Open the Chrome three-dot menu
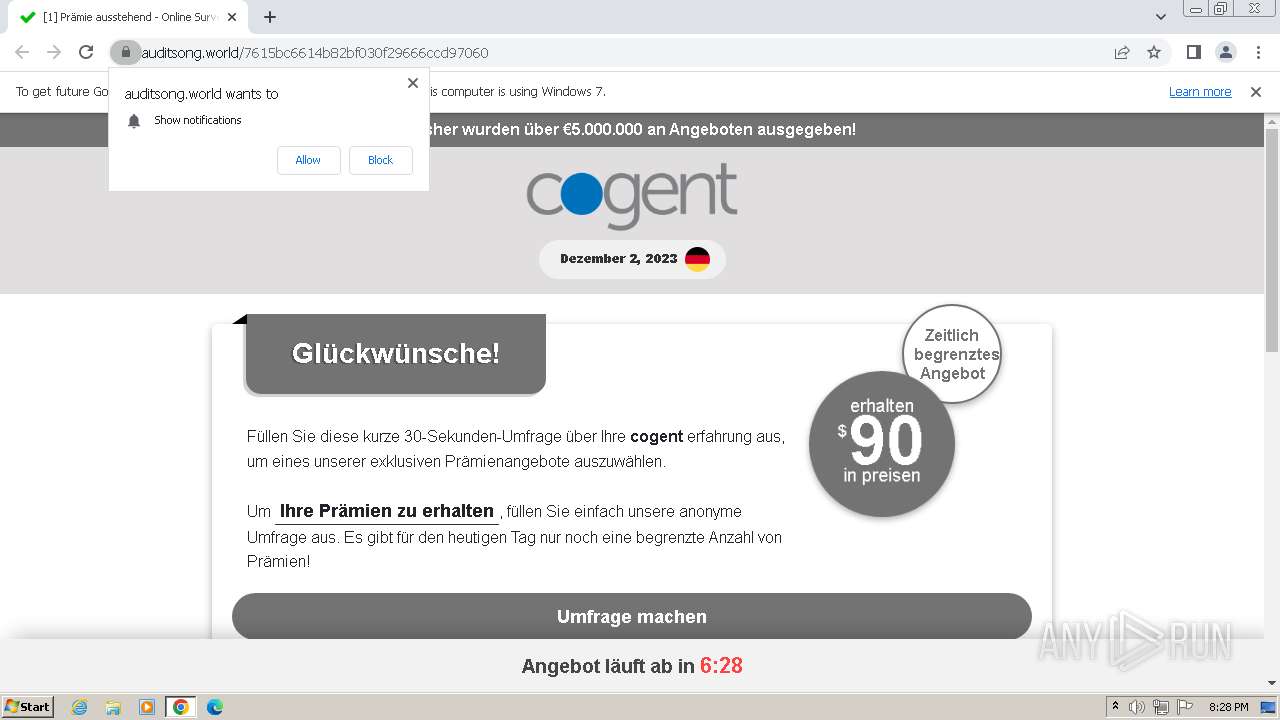 (x=1257, y=52)
